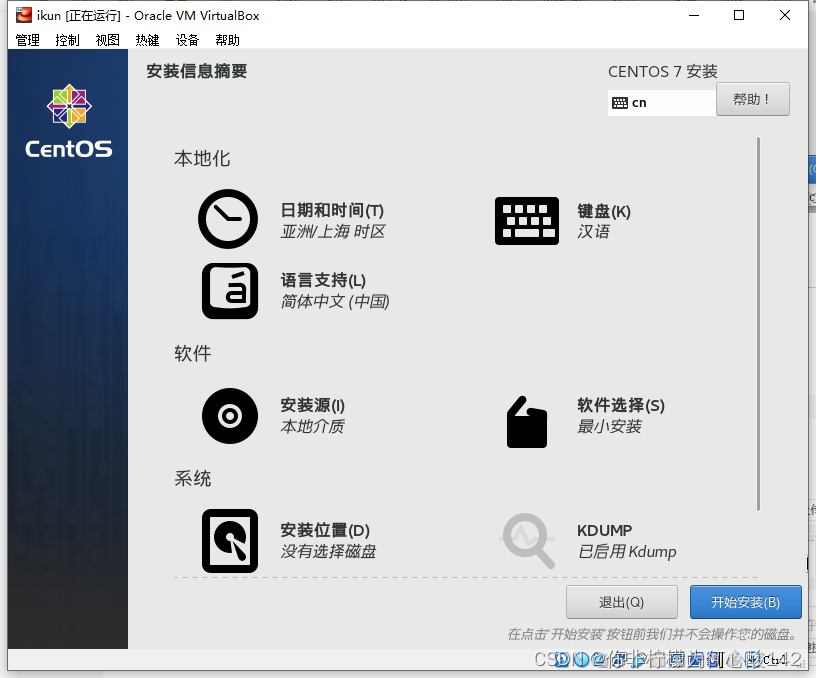The image size is (816, 678).
Task: Open the 热键 menu
Action: 147,40
